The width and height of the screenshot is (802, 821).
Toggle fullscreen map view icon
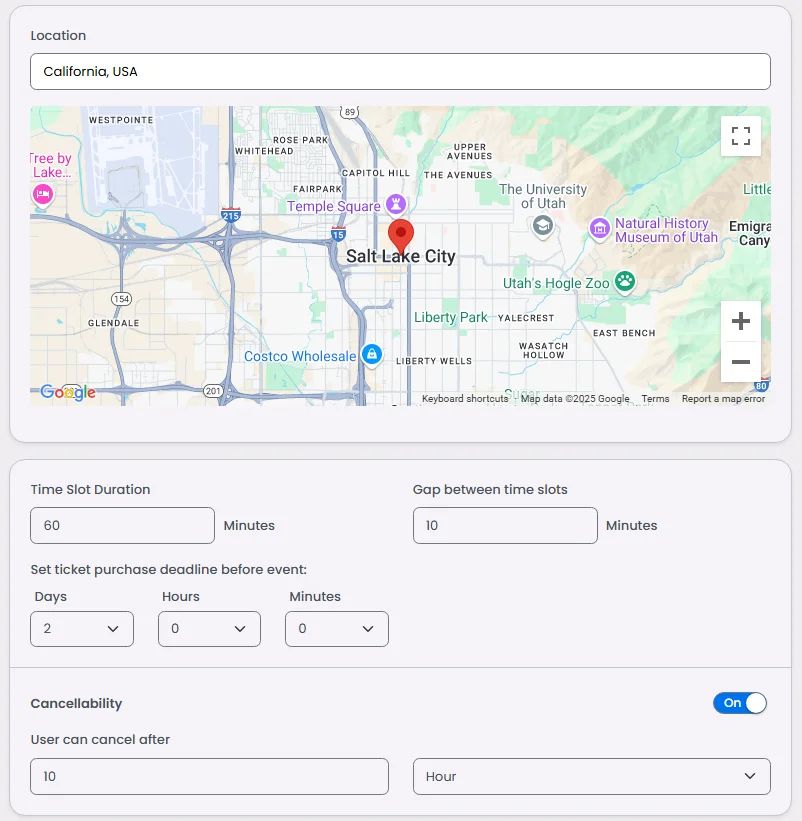point(740,136)
